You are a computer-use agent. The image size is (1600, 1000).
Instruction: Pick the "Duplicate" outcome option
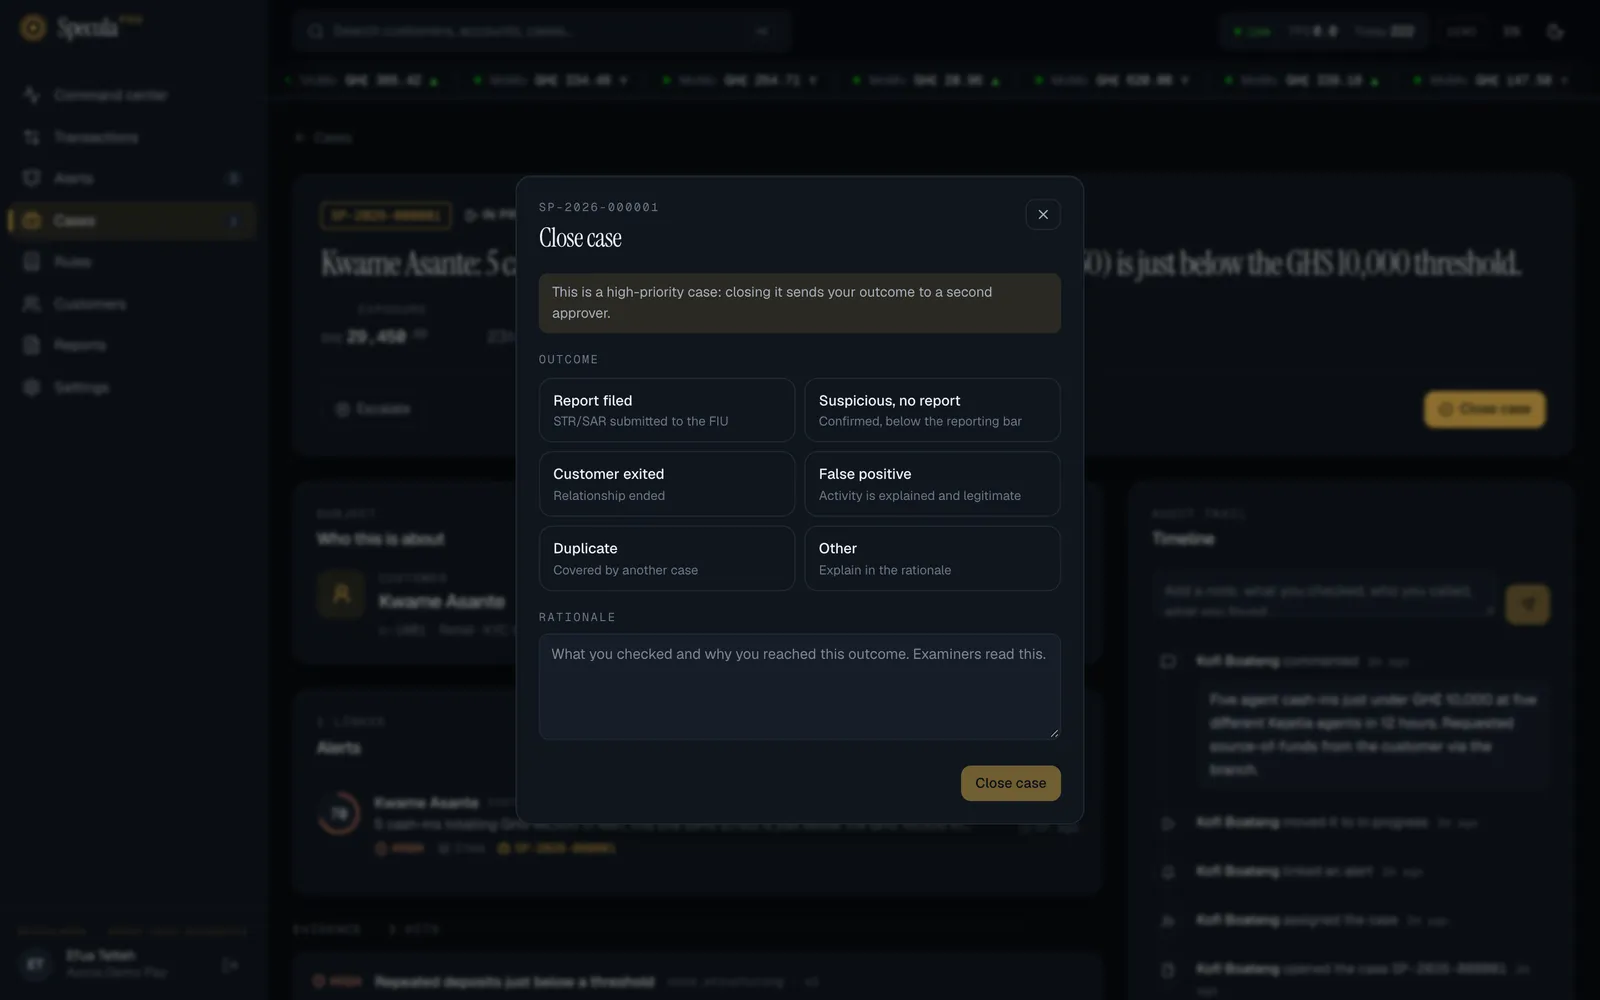667,558
